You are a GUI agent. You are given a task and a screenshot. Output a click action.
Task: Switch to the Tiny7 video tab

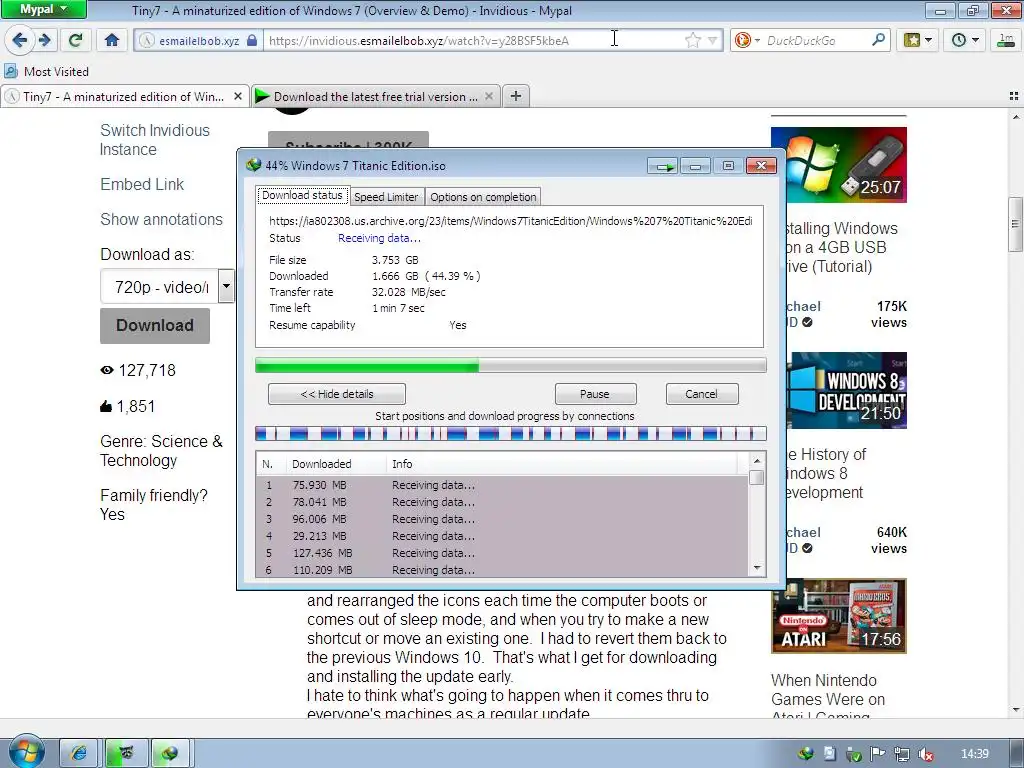point(124,97)
